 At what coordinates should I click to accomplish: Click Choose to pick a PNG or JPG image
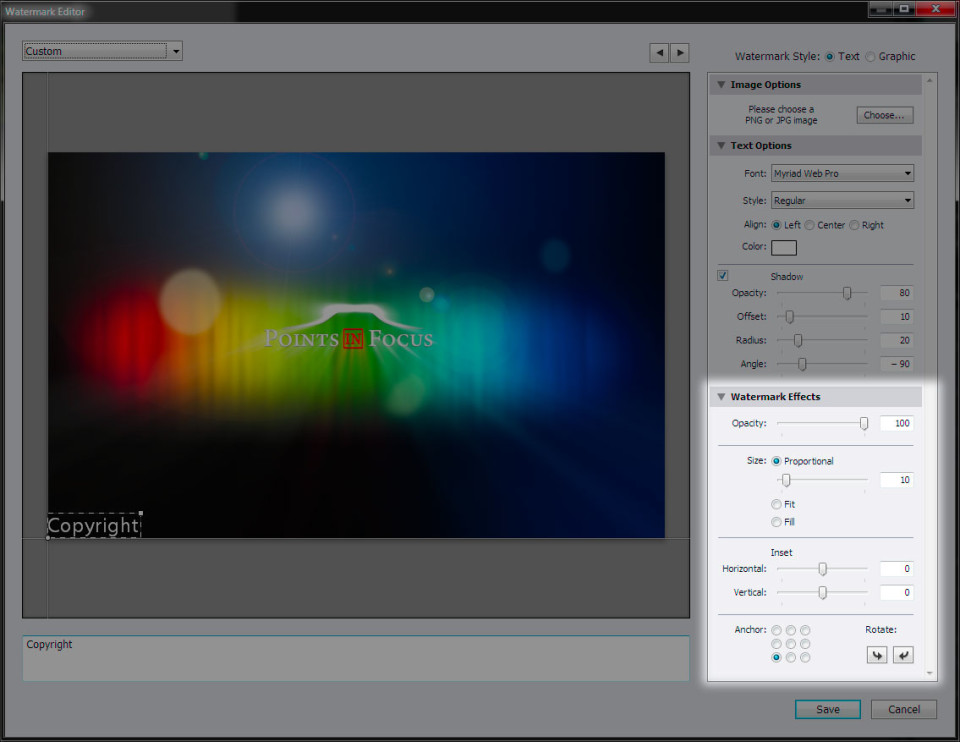(884, 114)
